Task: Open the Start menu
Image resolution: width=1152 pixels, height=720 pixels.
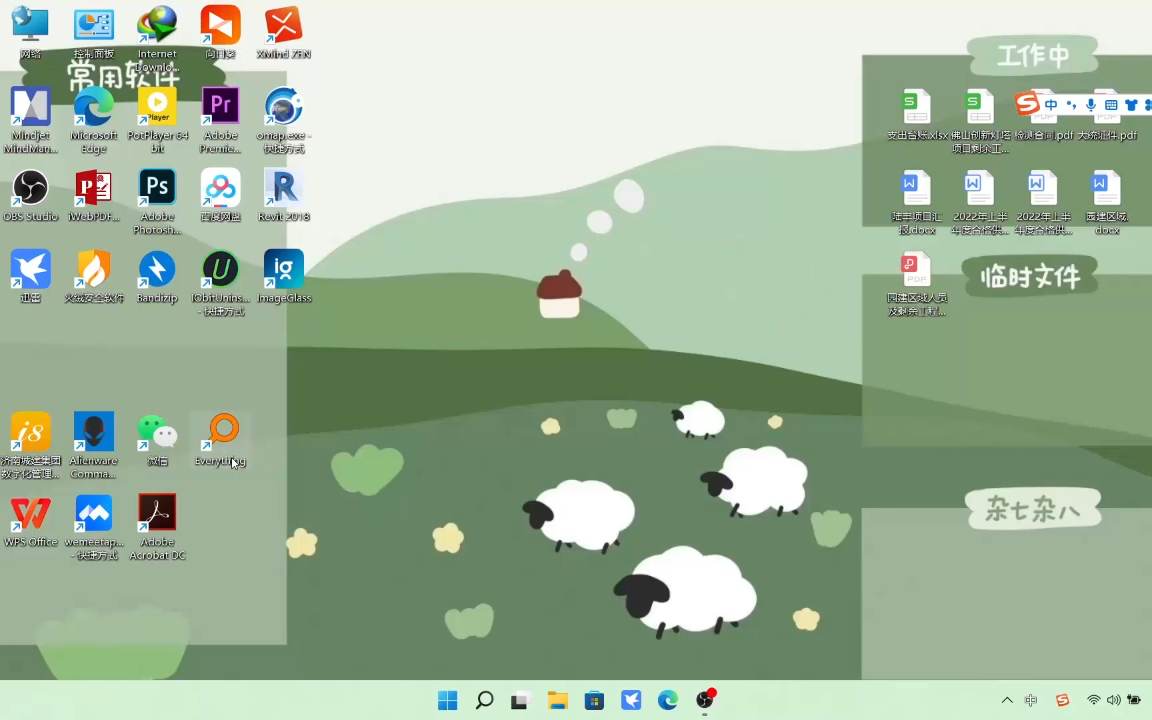Action: point(447,700)
